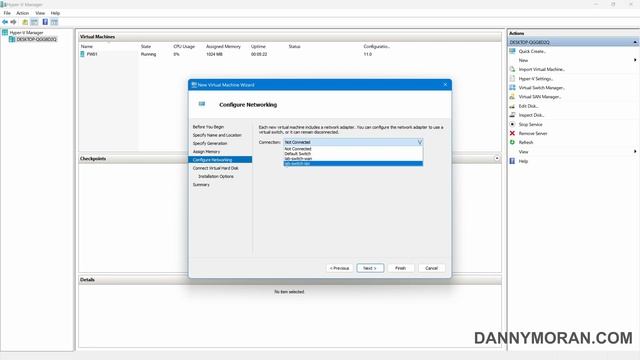Sort by the Assigned Memory column header
Screen dimensions: 640x360
tap(223, 47)
